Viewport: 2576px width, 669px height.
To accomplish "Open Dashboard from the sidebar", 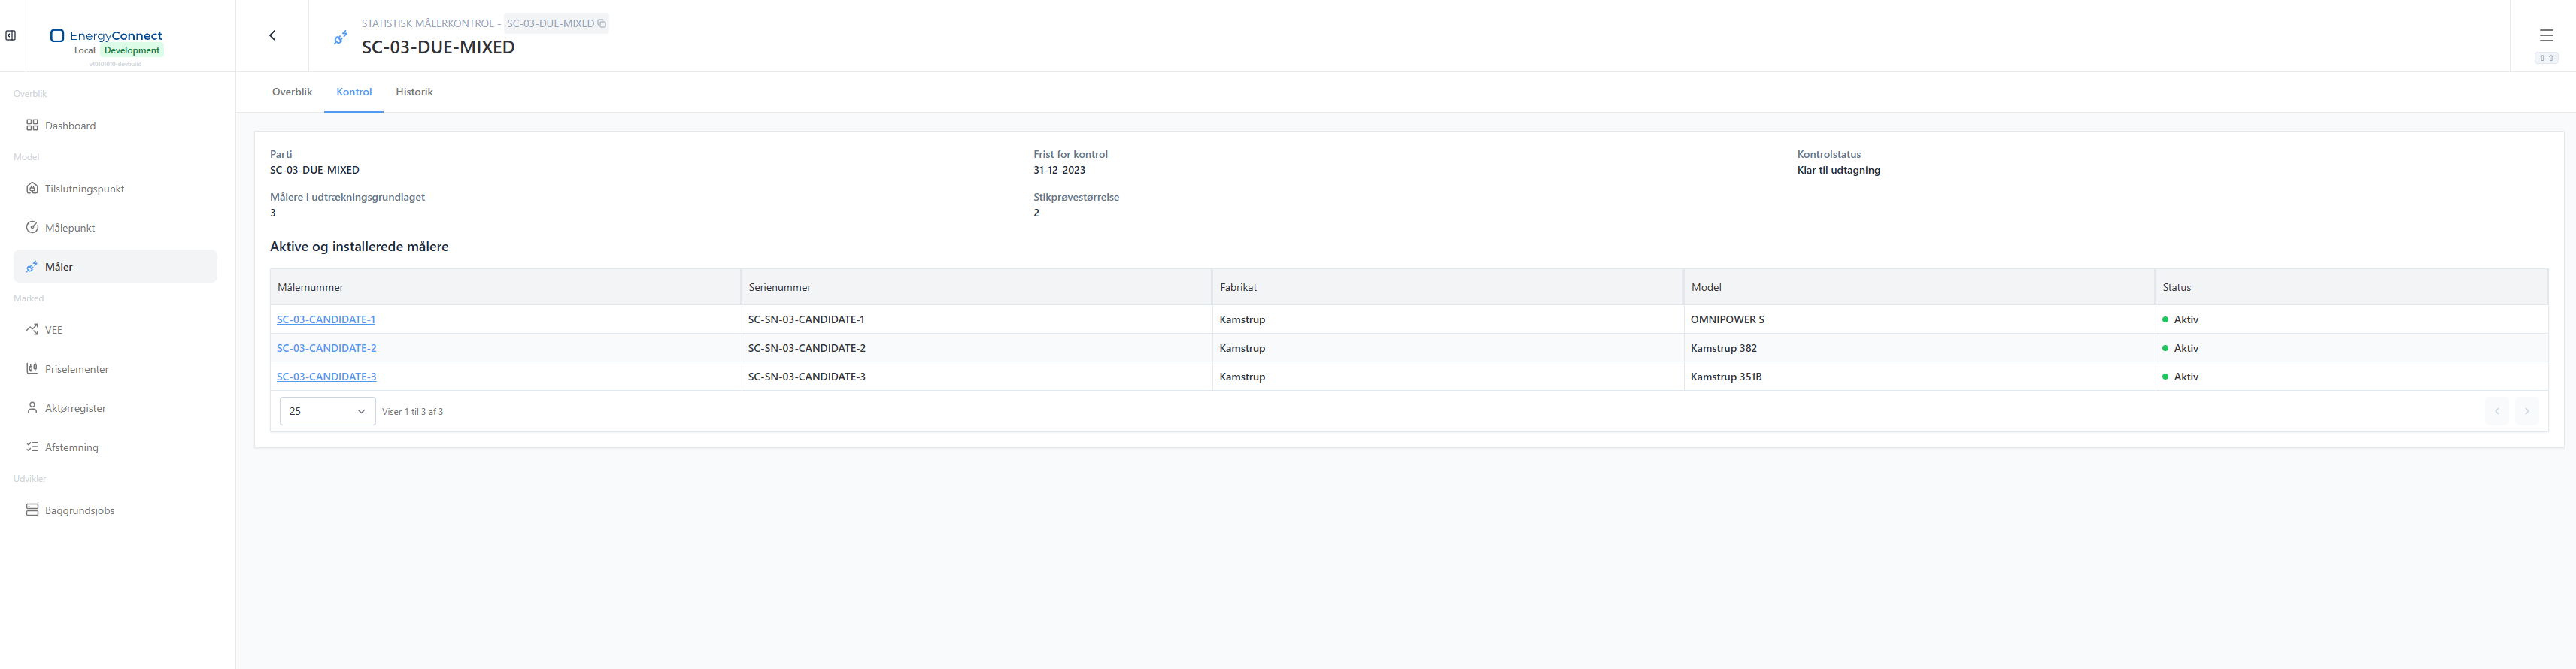I will tap(115, 125).
